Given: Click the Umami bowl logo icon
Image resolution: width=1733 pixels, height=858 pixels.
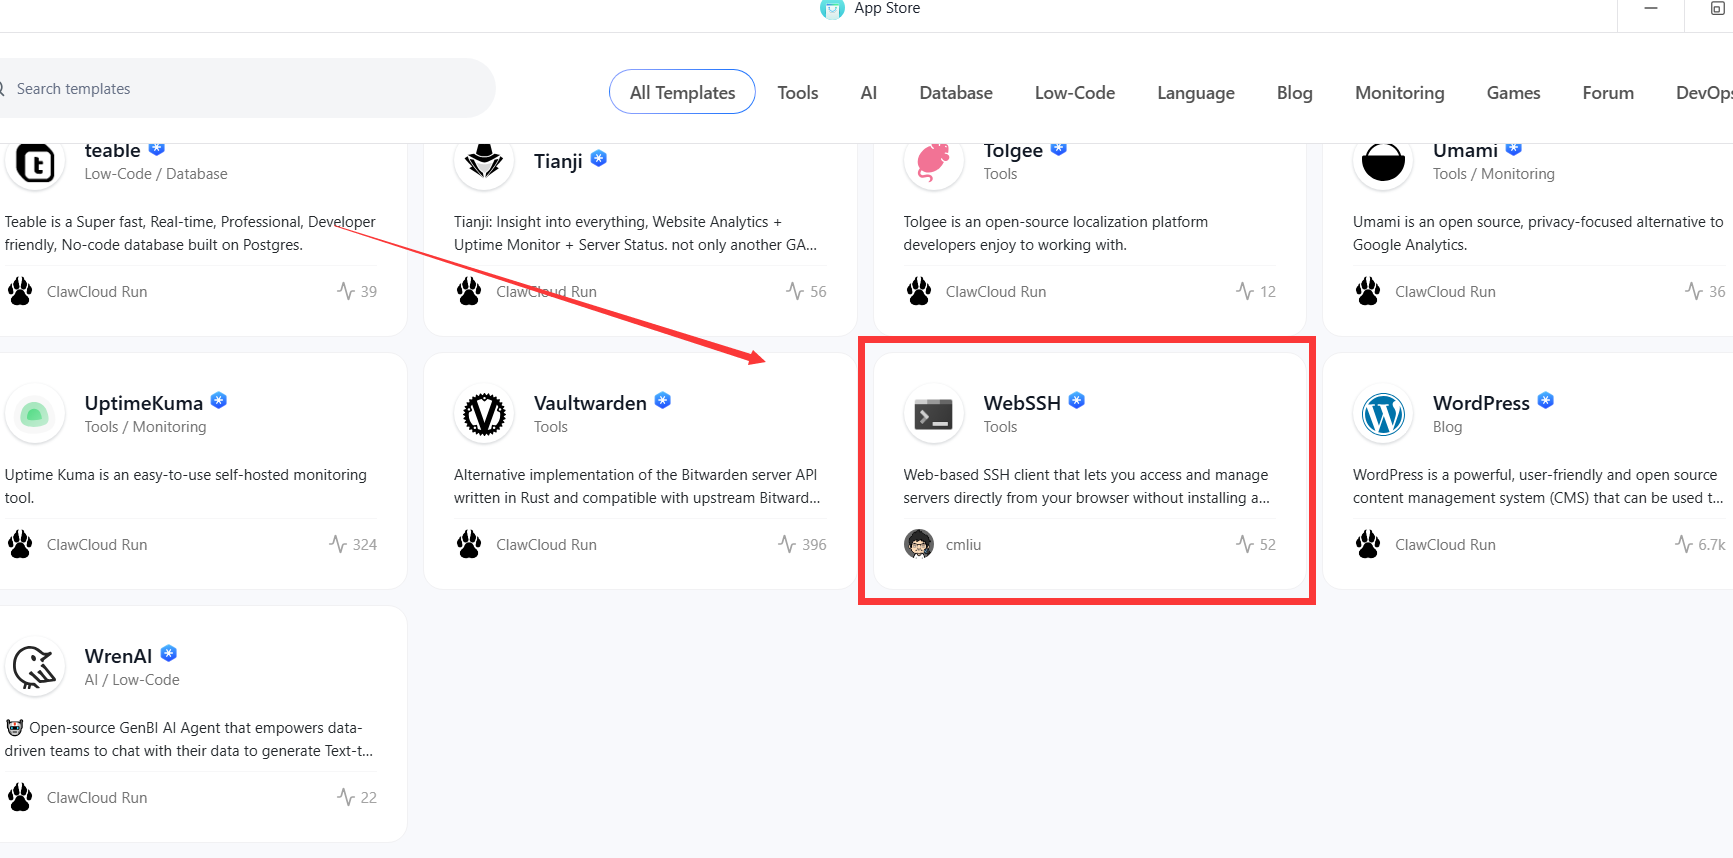Looking at the screenshot, I should tap(1383, 161).
